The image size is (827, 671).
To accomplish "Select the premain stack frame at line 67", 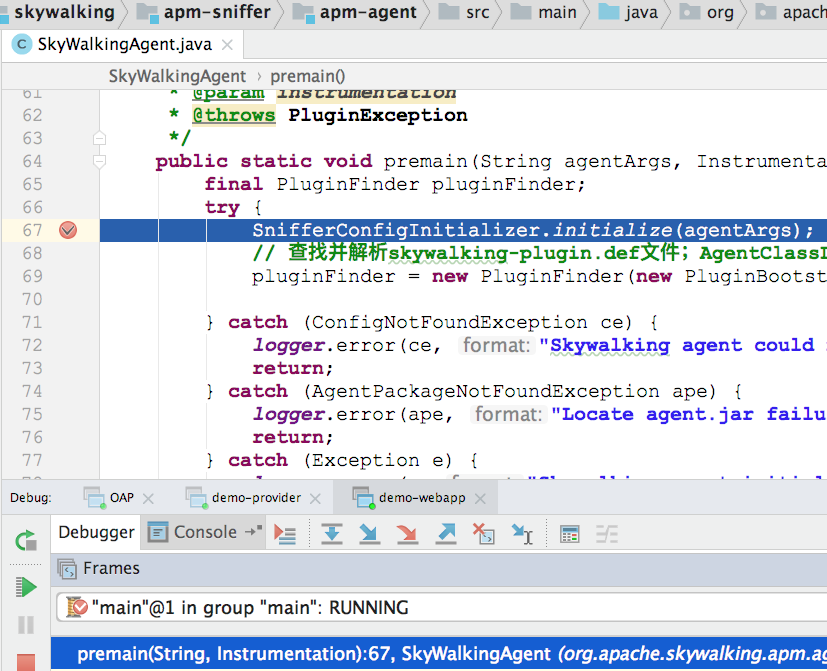I will point(439,654).
